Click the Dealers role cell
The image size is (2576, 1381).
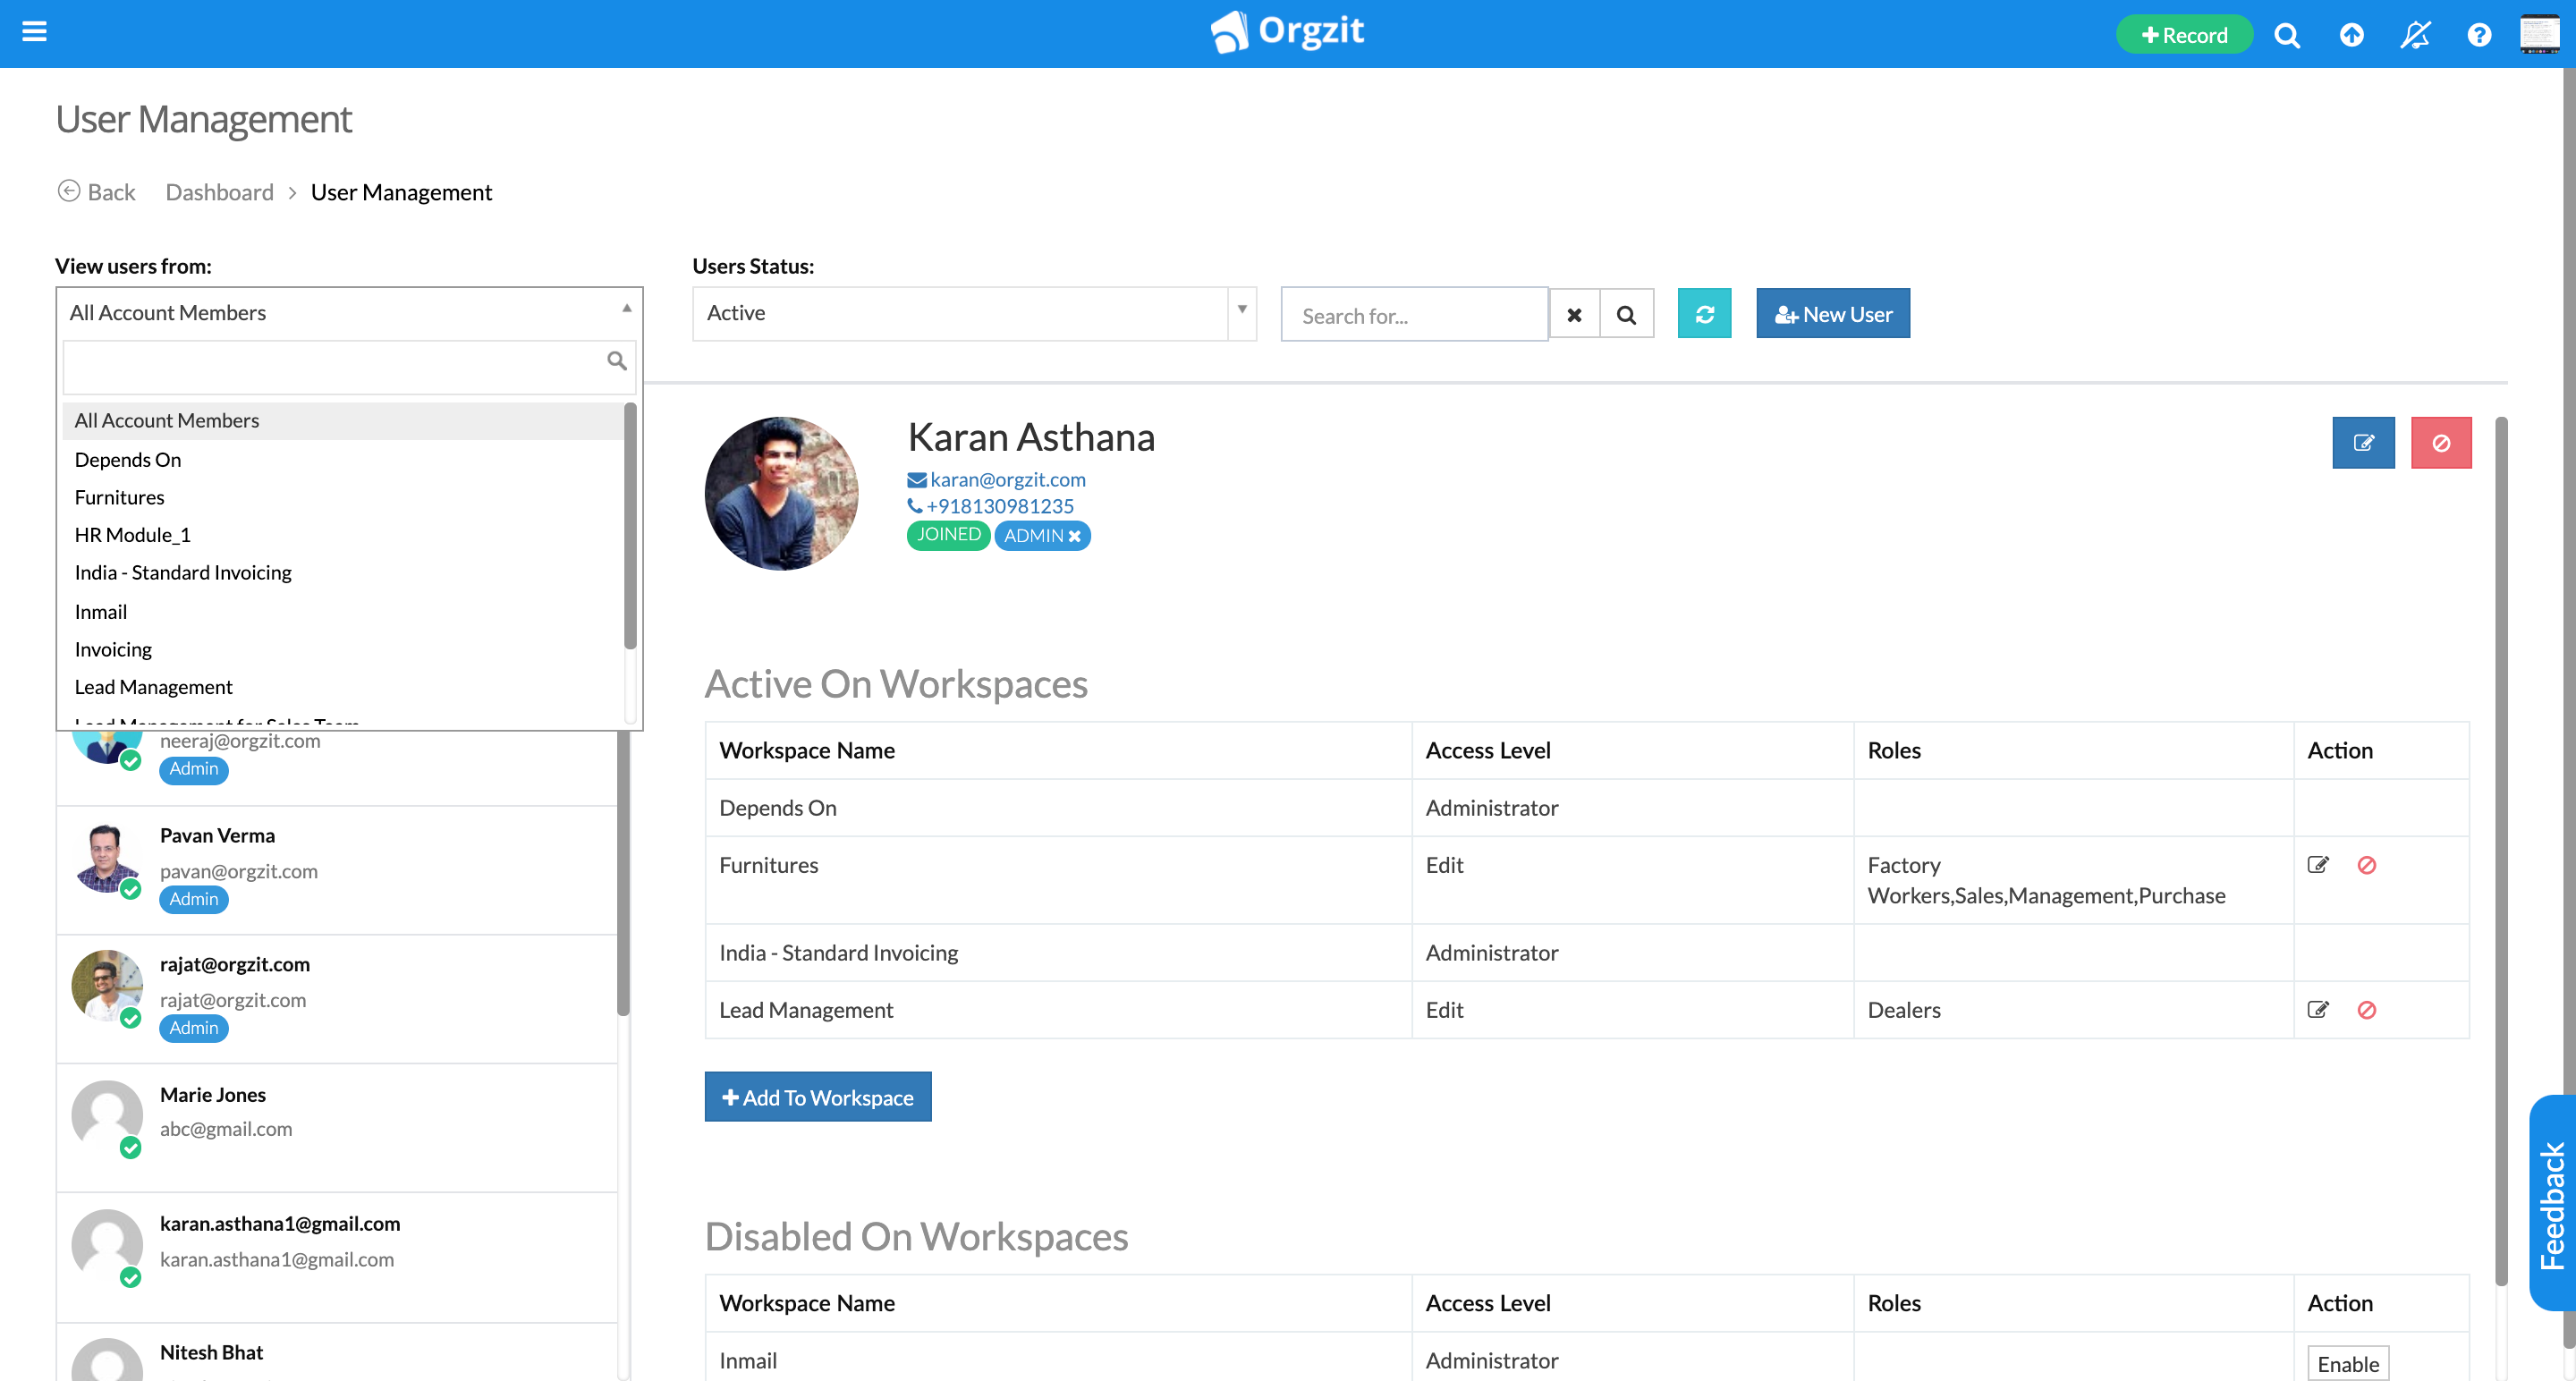[x=2072, y=1010]
